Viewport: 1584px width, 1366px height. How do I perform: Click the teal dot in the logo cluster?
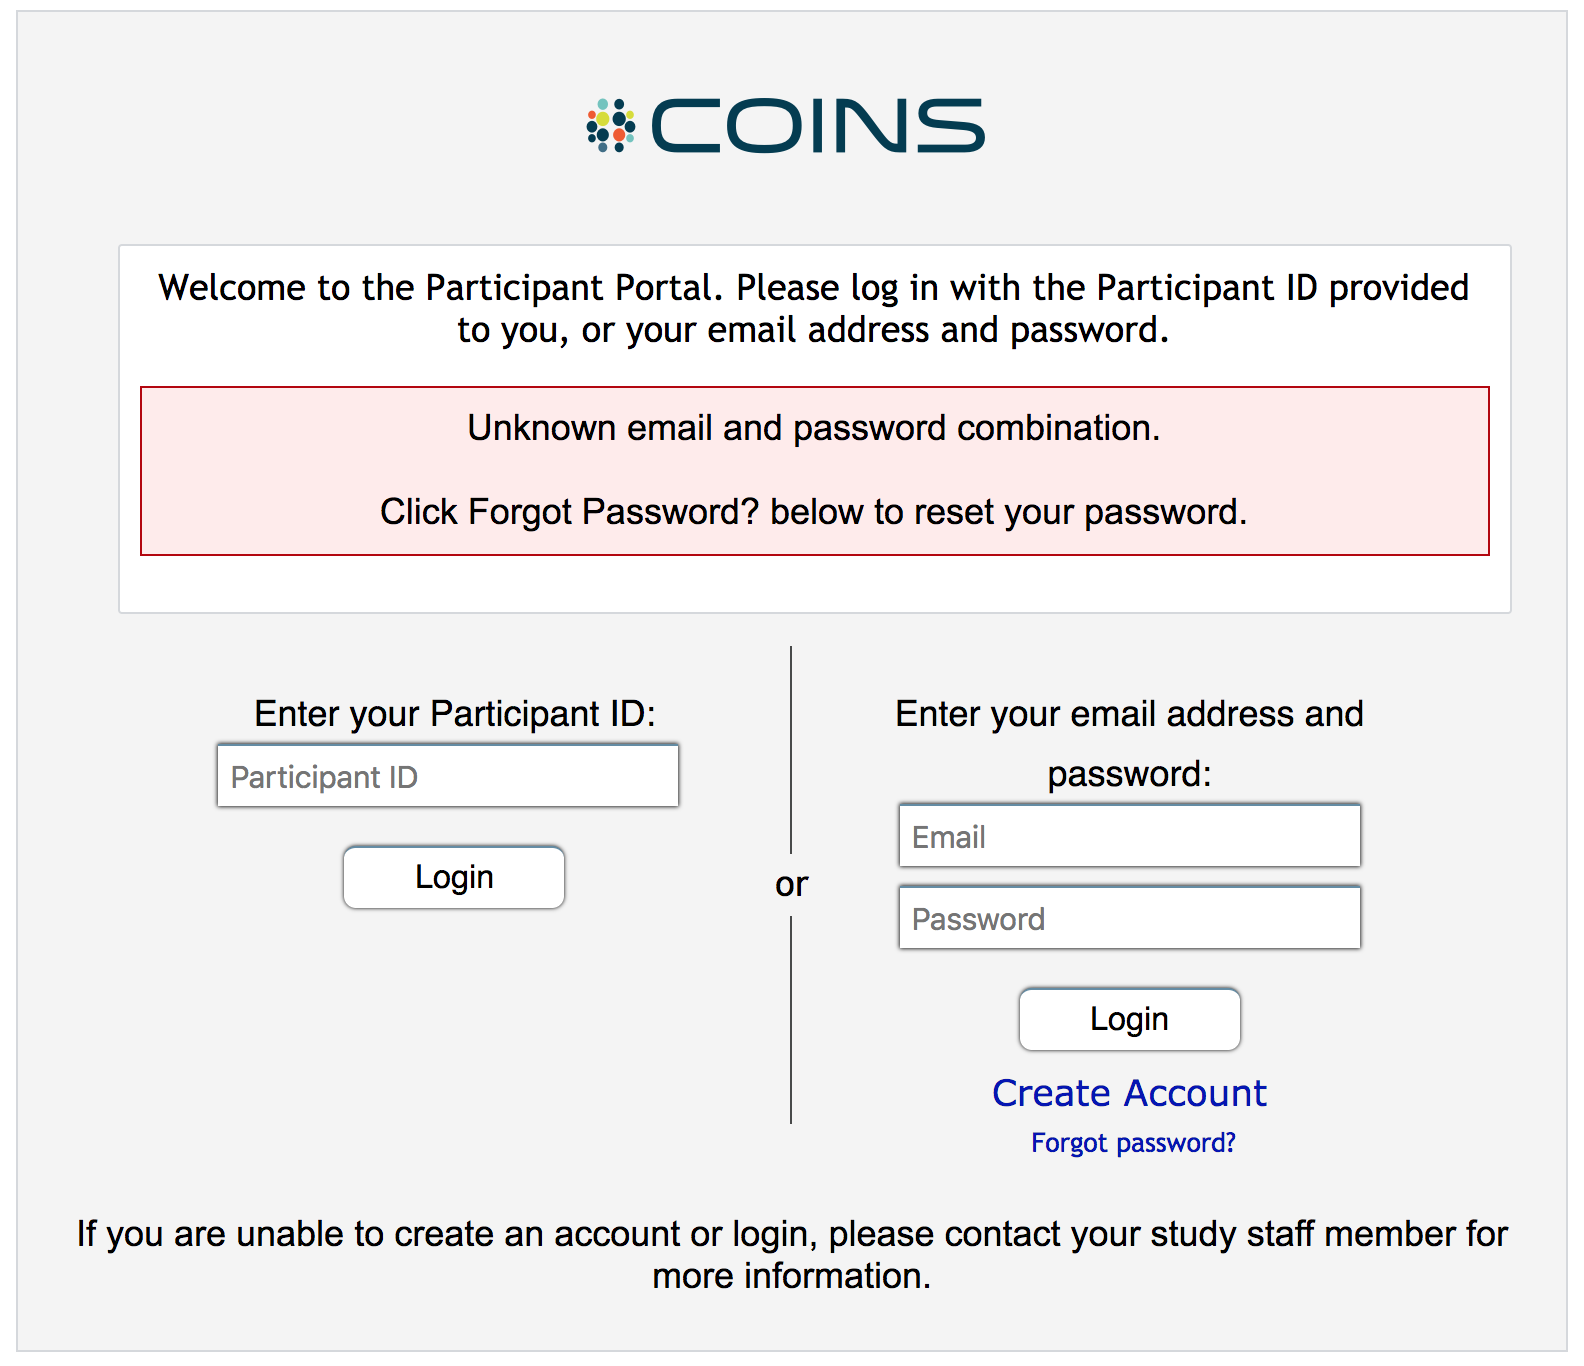coord(603,103)
